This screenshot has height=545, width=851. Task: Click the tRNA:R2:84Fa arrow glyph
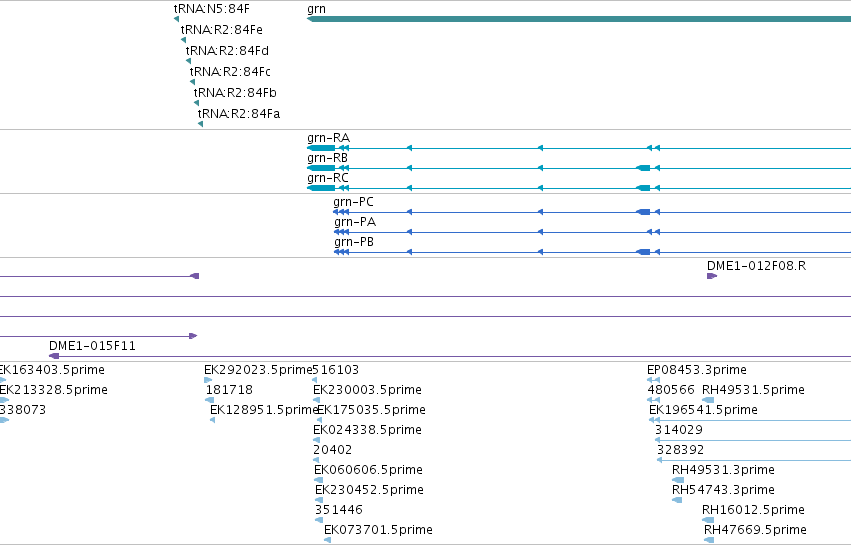(x=200, y=124)
